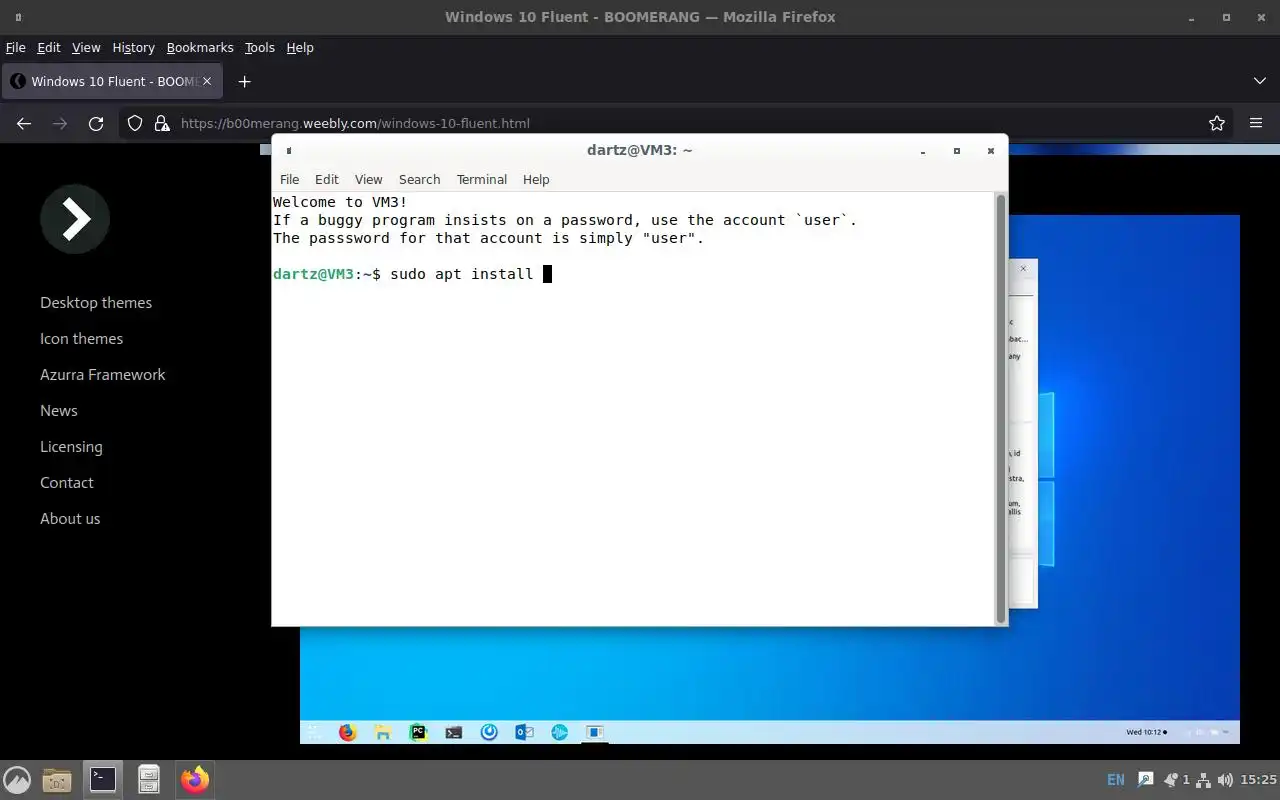The width and height of the screenshot is (1280, 800).
Task: Click the Wed 10:12 clock in the screenshot
Action: pyautogui.click(x=1144, y=732)
